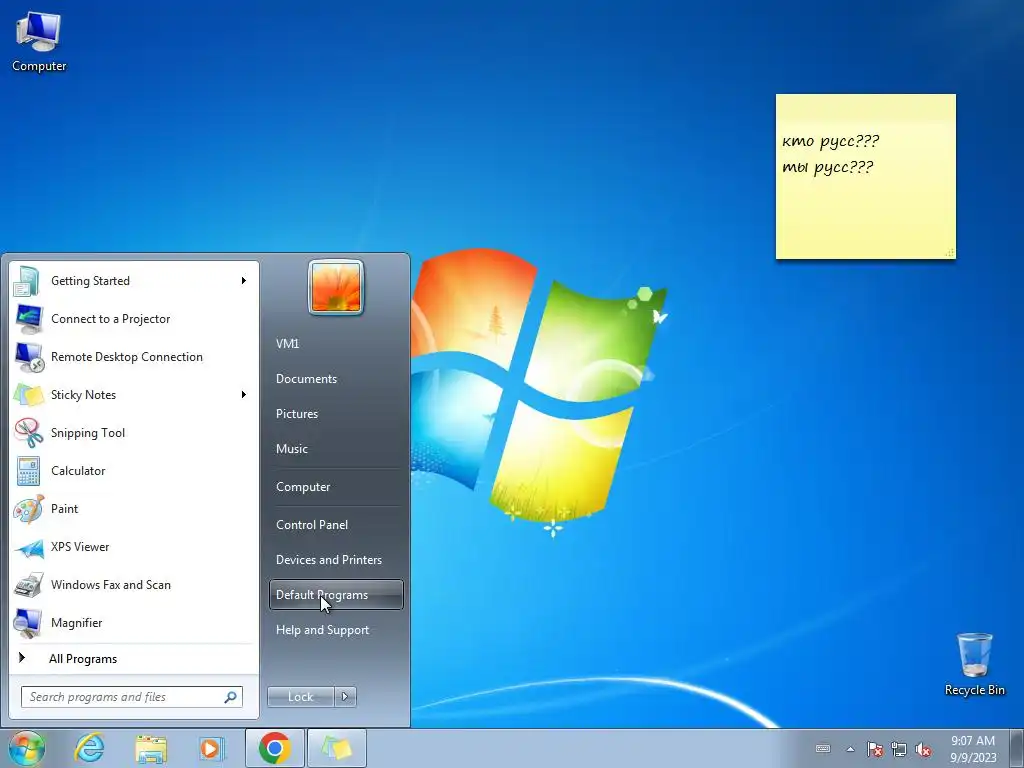The height and width of the screenshot is (768, 1024).
Task: Grab the sticky note resize grip corner
Action: 950,253
